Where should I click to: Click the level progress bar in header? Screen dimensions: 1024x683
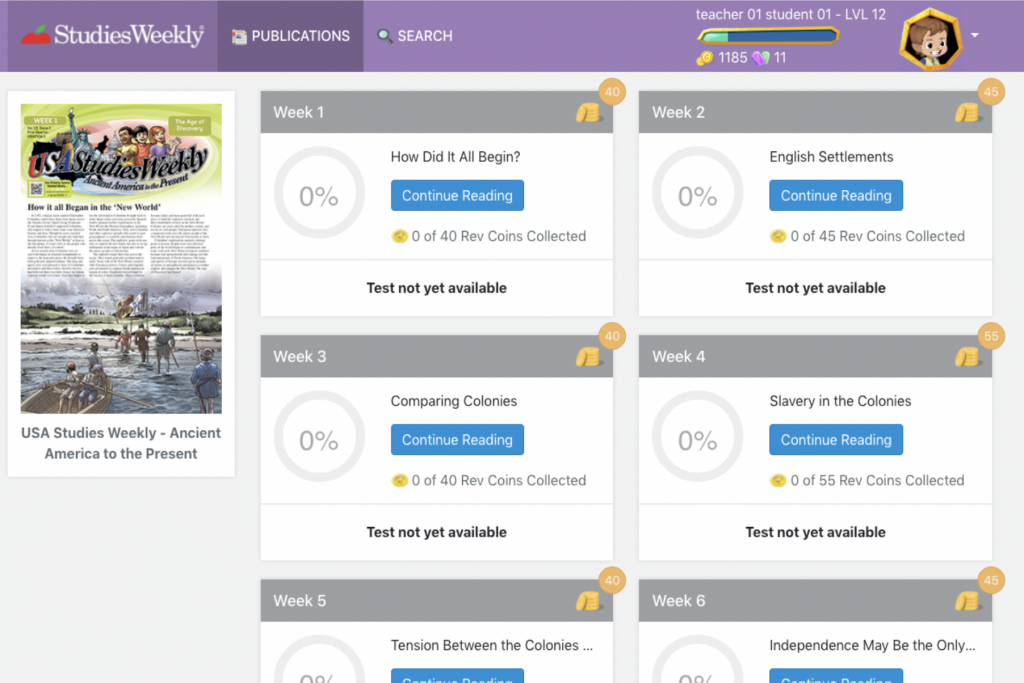(x=768, y=36)
